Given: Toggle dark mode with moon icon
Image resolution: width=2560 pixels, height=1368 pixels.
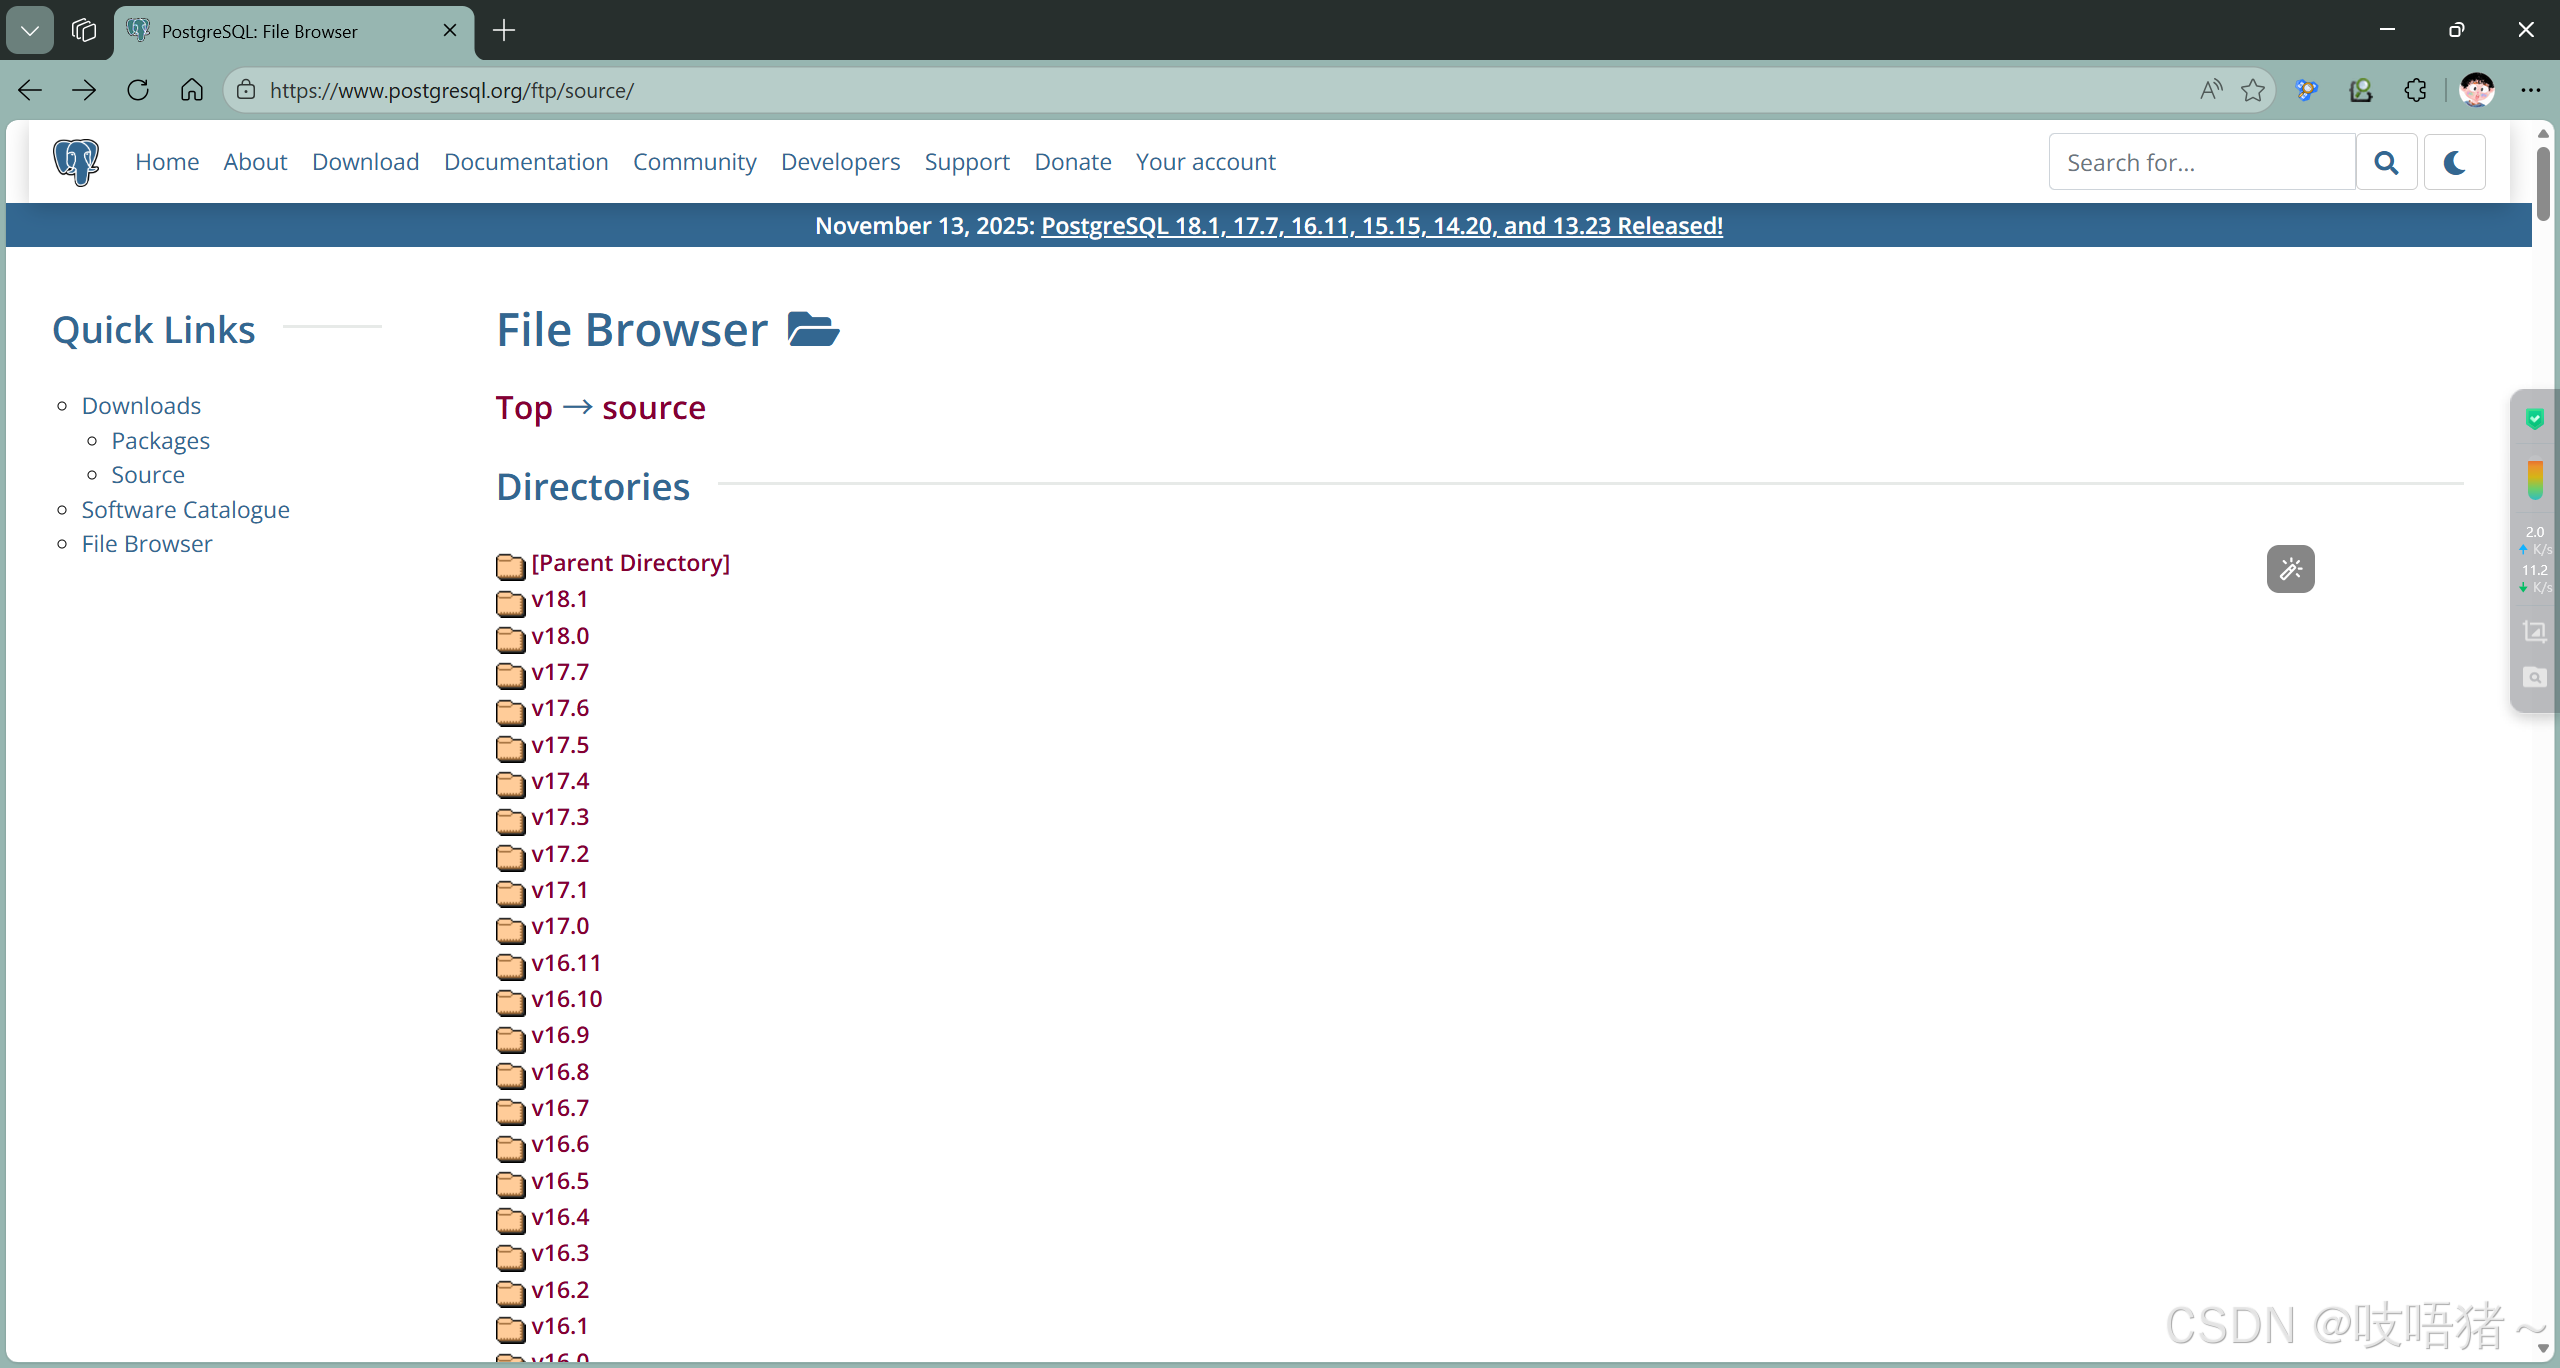Looking at the screenshot, I should click(x=2454, y=162).
